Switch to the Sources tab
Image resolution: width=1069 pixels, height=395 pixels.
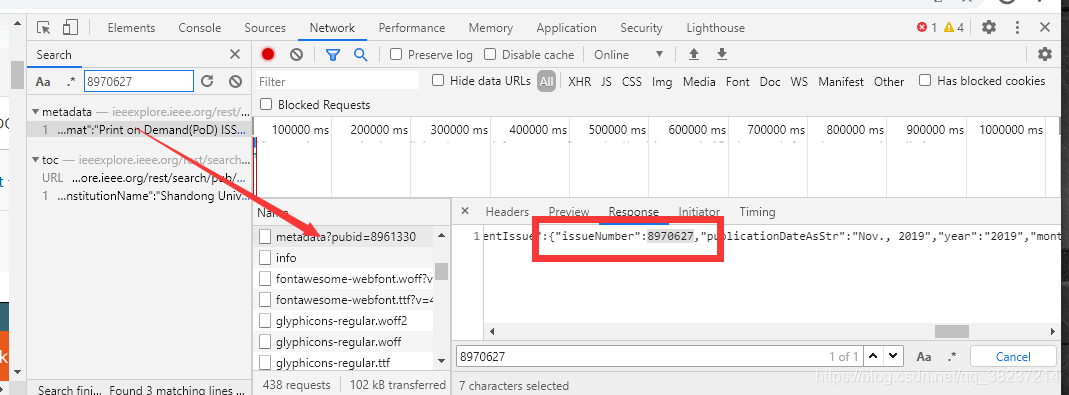point(265,28)
